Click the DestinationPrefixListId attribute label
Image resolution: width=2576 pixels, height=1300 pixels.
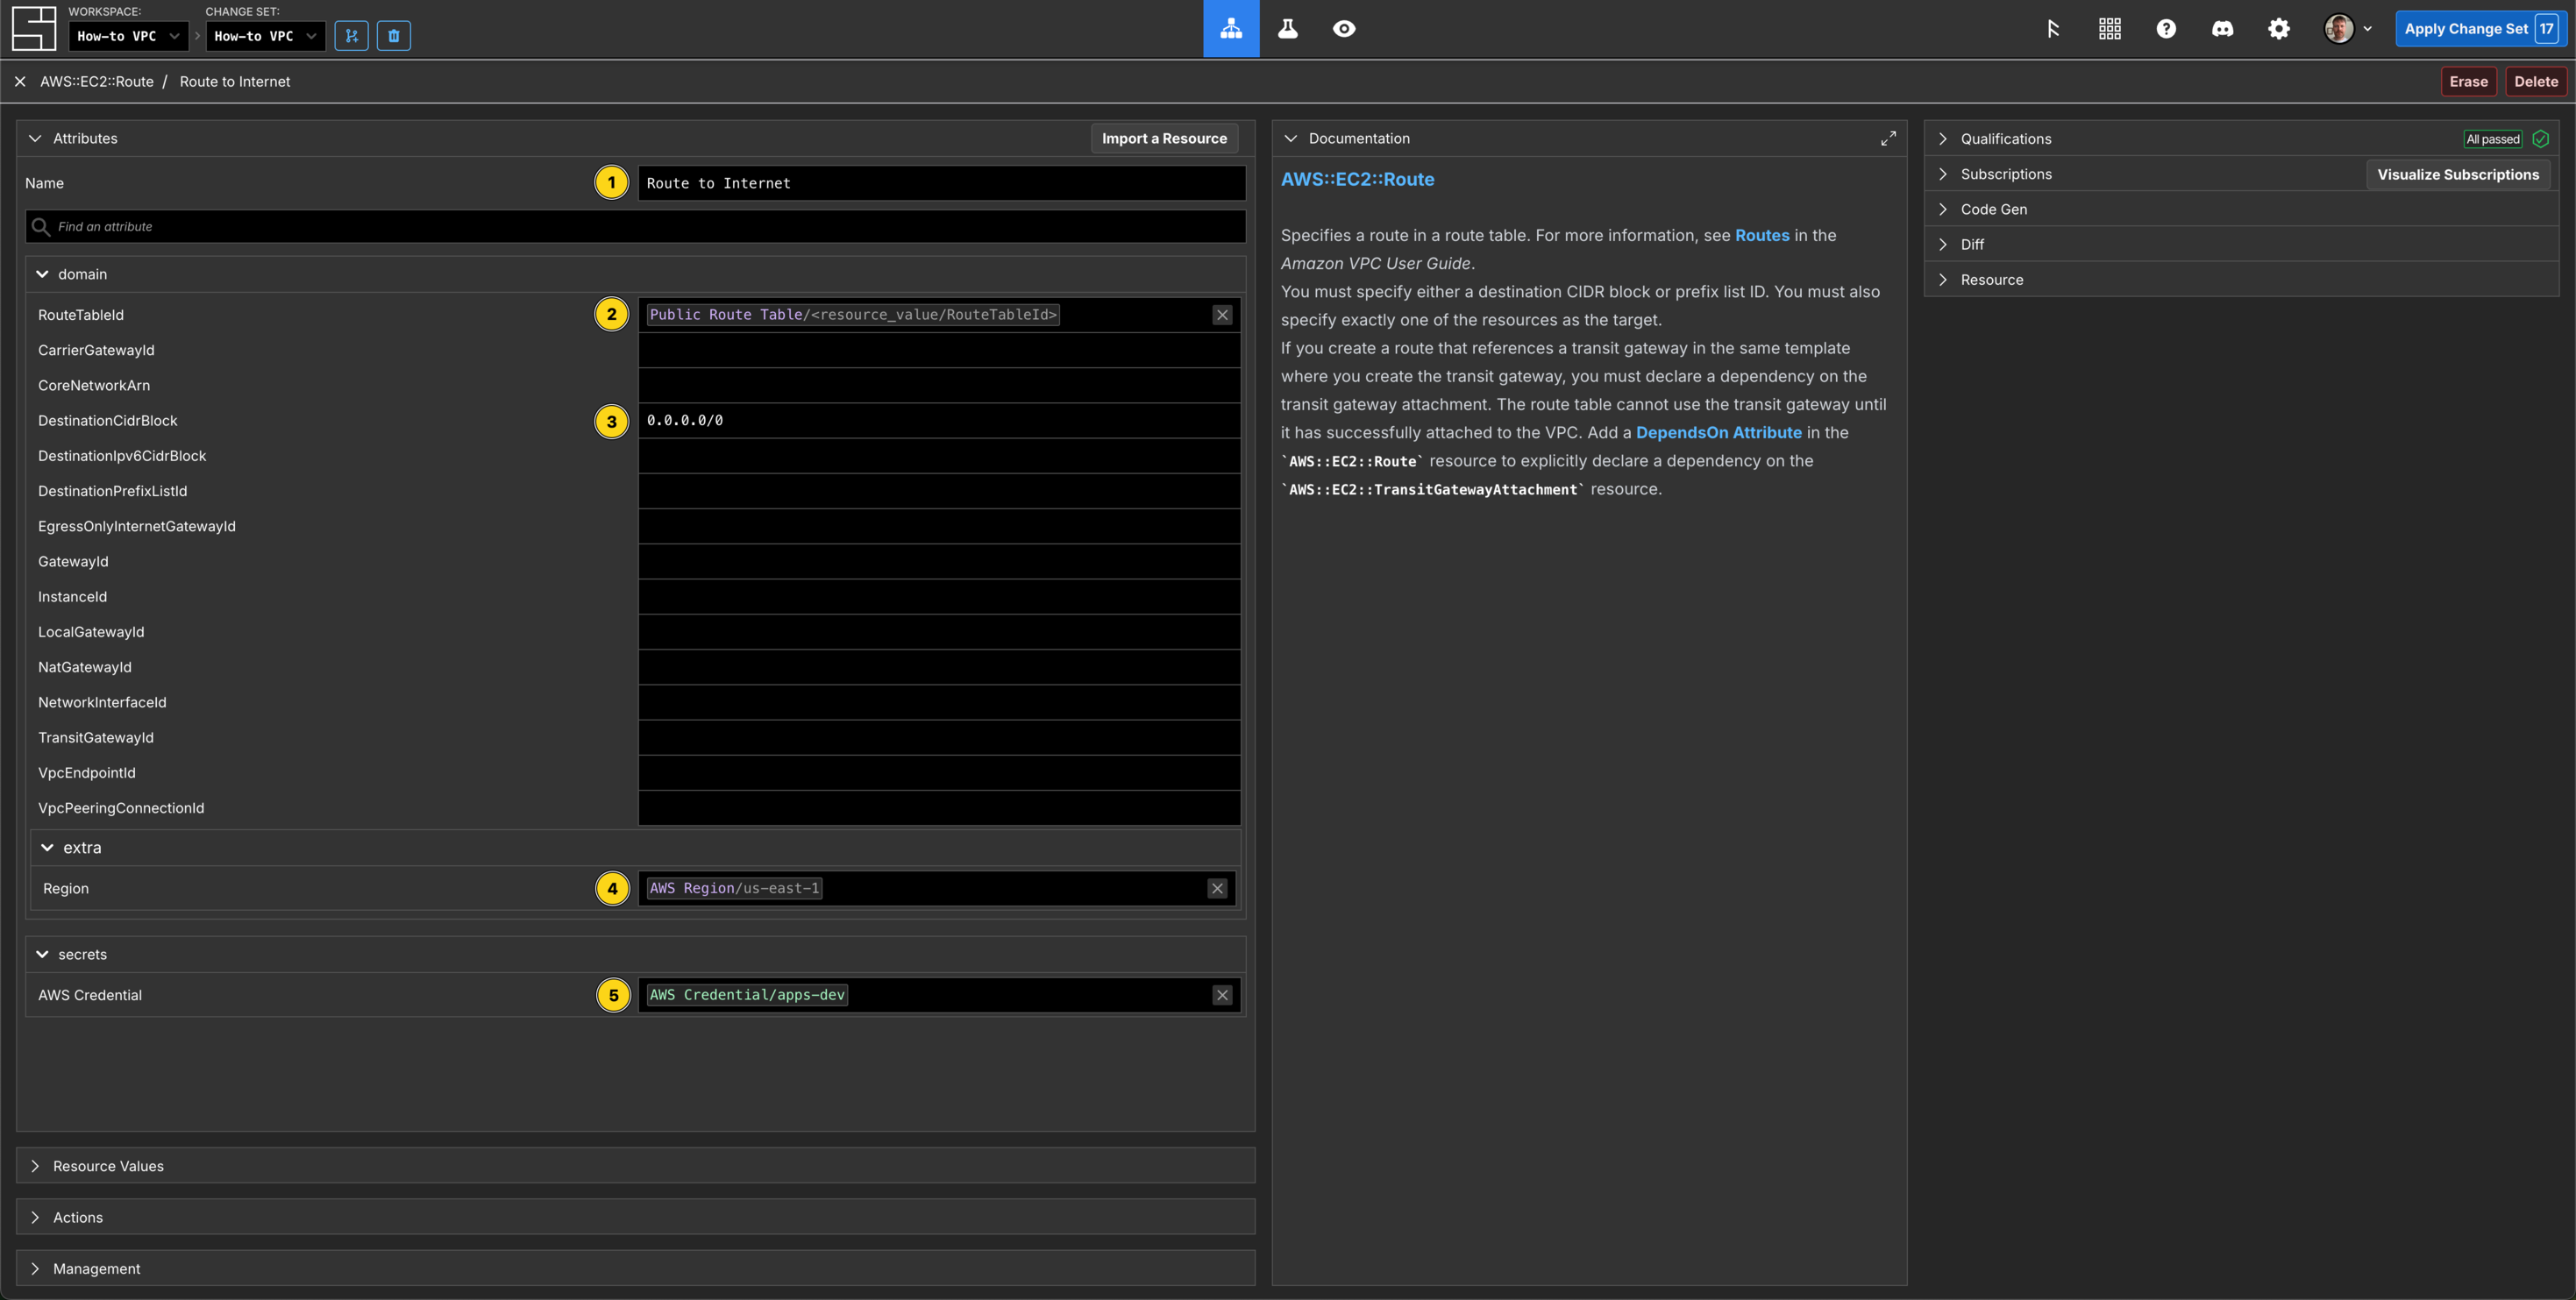point(113,491)
